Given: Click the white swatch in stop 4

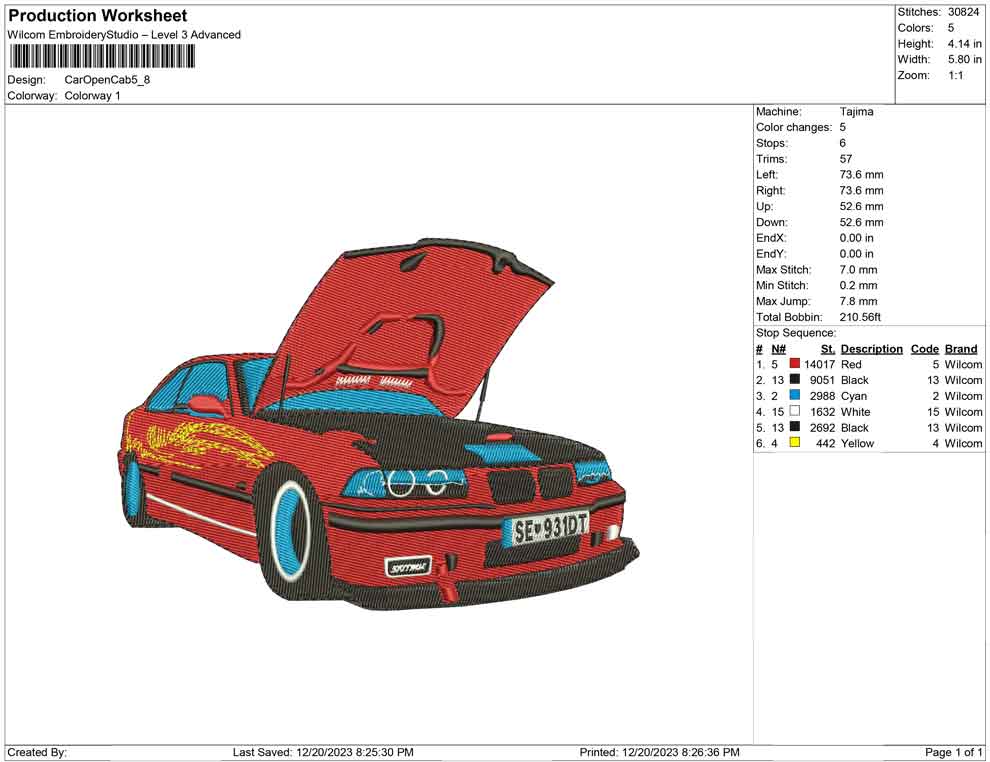Looking at the screenshot, I should (x=795, y=412).
